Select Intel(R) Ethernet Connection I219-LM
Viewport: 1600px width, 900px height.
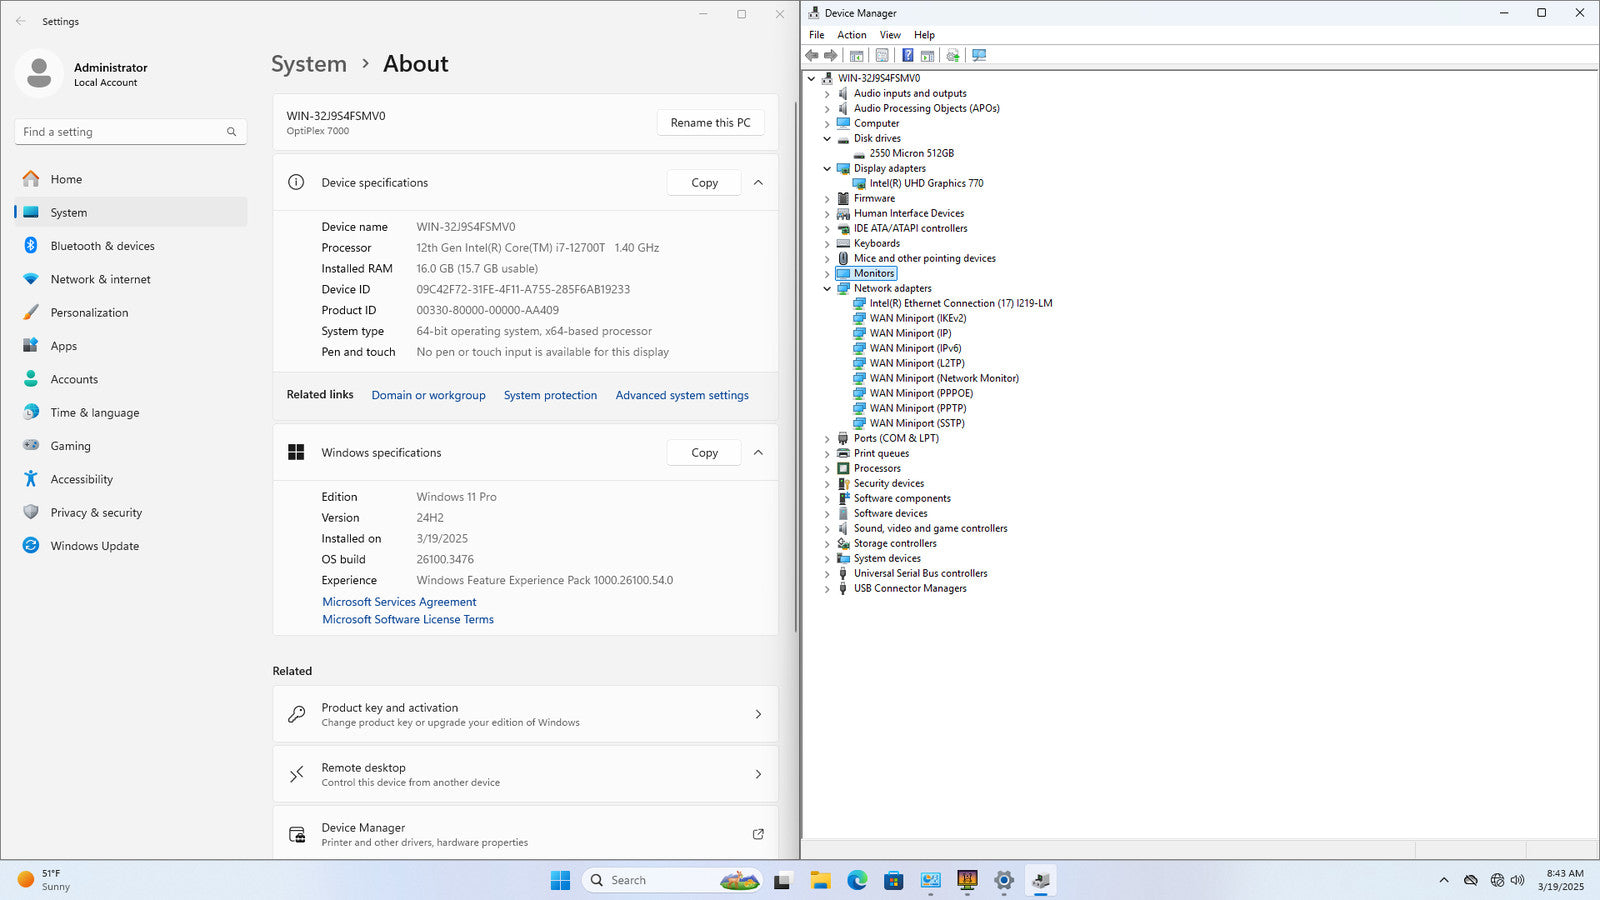(x=960, y=304)
